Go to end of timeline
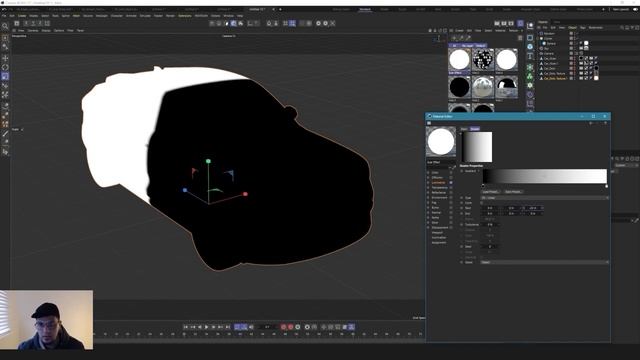This screenshot has width=640, height=360. point(228,327)
